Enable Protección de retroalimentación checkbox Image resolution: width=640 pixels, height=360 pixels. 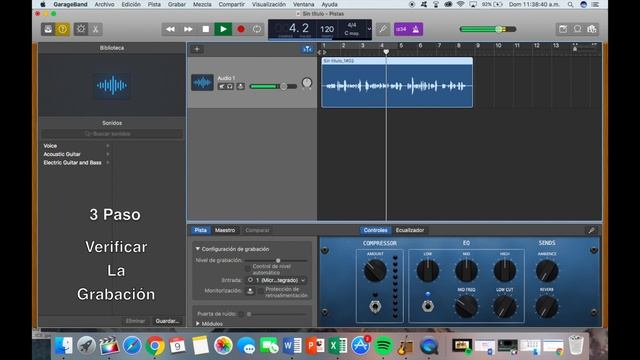[261, 291]
